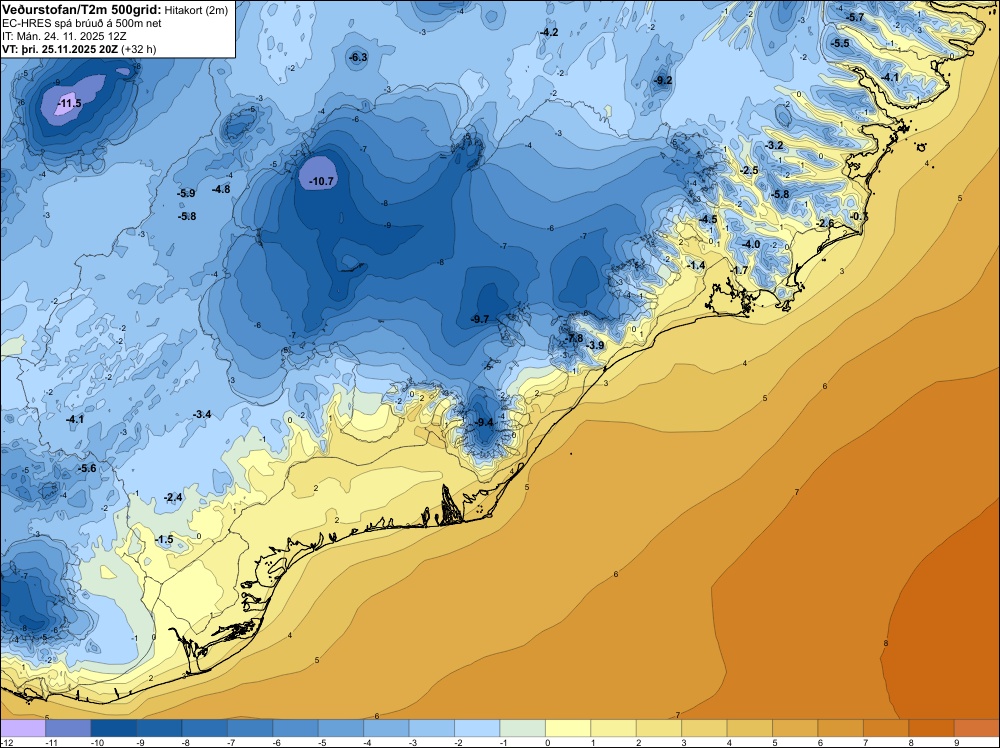Select the -5.5 temperature value

point(841,43)
